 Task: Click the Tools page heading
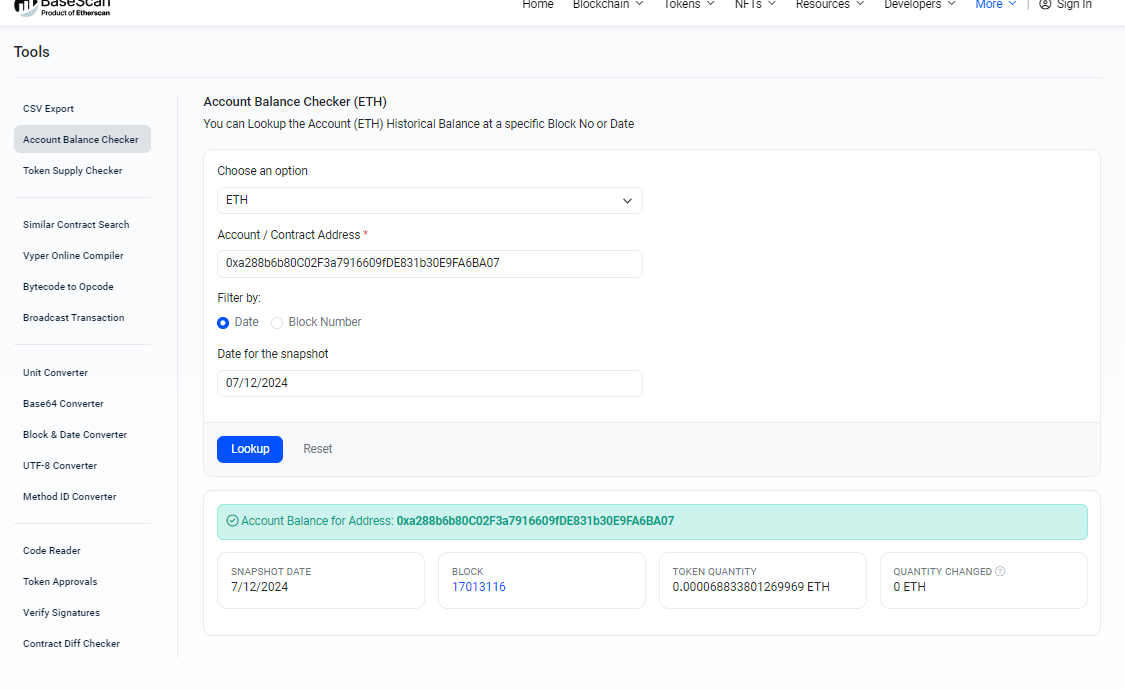32,52
